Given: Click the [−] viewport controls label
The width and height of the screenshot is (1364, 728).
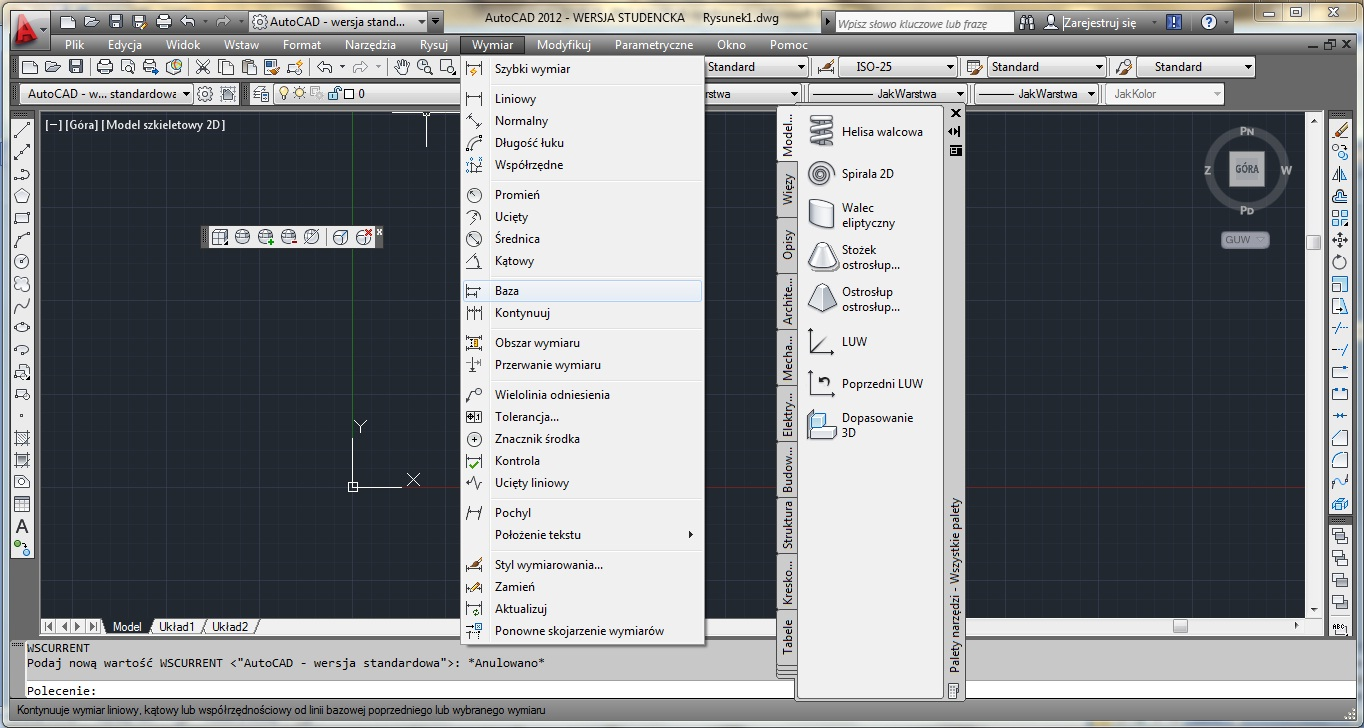Looking at the screenshot, I should (53, 125).
